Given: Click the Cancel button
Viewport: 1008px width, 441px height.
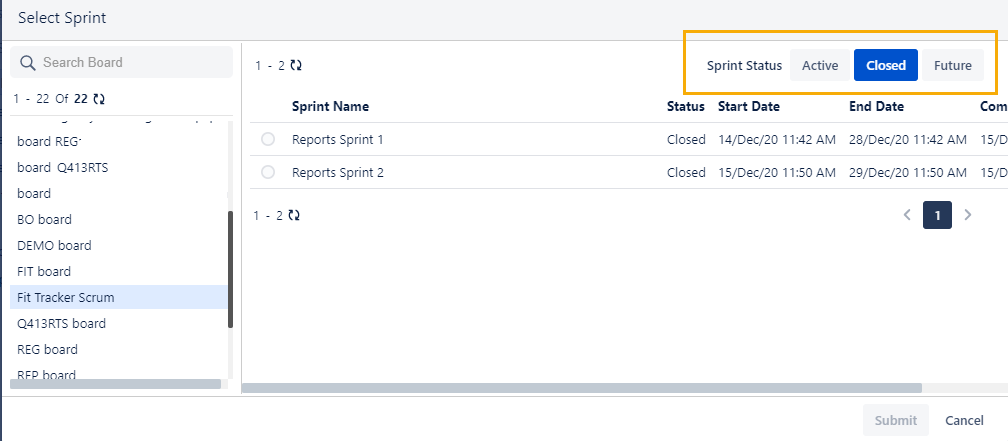Looking at the screenshot, I should (964, 420).
